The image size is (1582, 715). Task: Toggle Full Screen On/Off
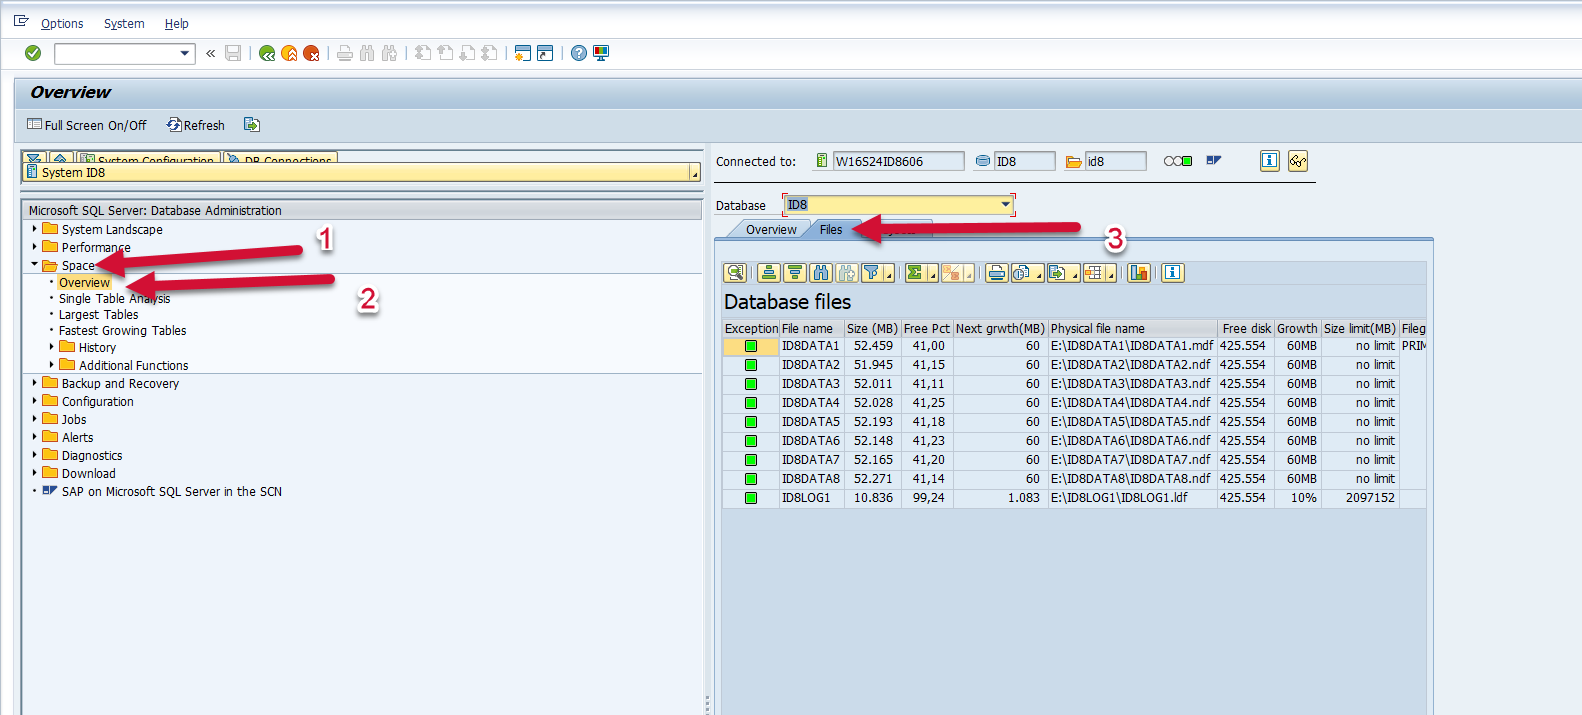tap(87, 125)
